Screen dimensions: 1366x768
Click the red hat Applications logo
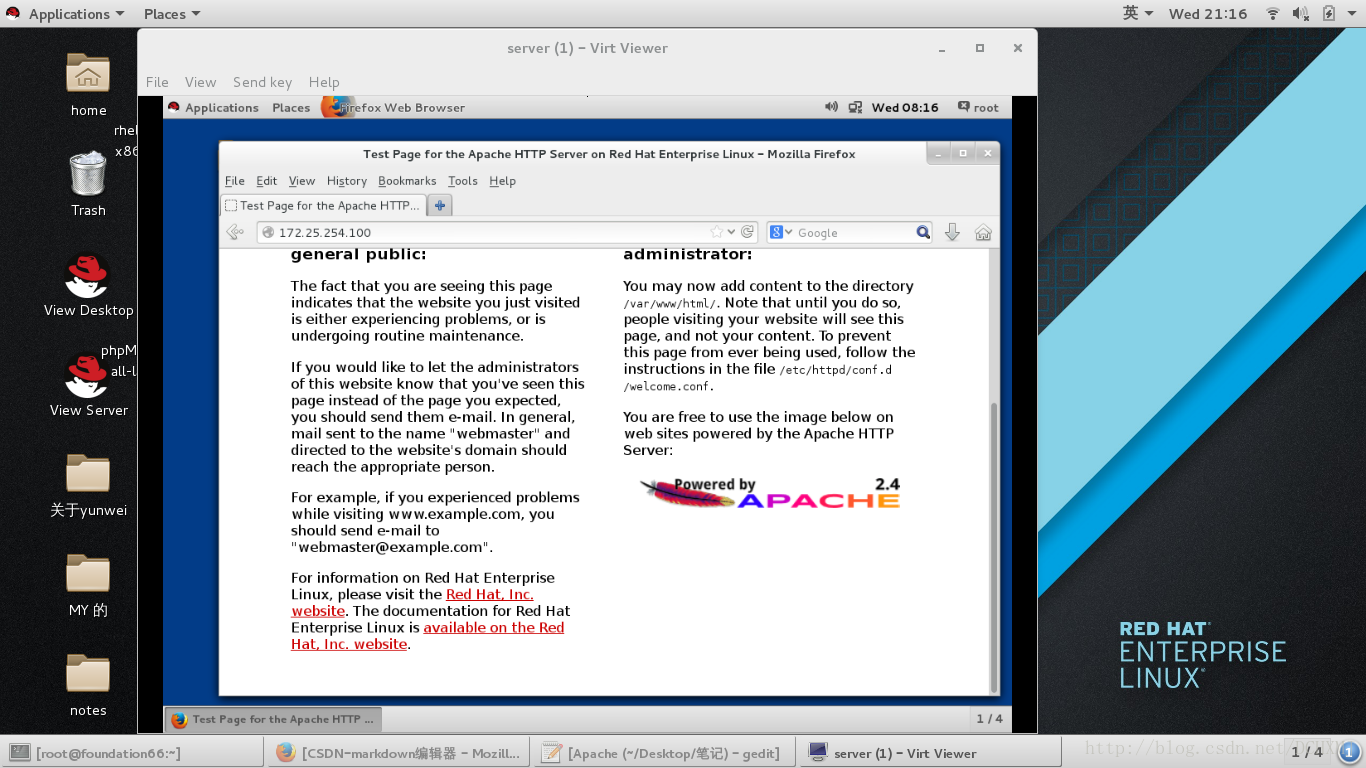pyautogui.click(x=12, y=13)
